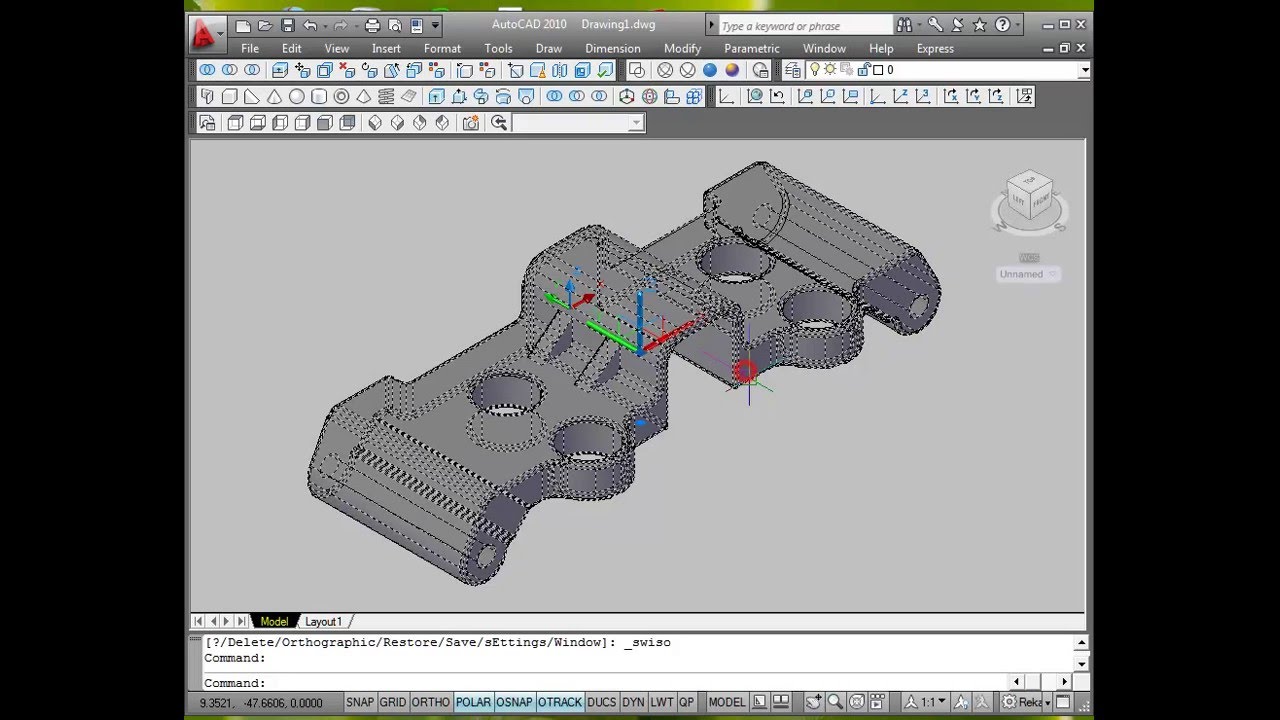The height and width of the screenshot is (720, 1280).
Task: Toggle OTRACK in status bar
Action: pyautogui.click(x=560, y=702)
